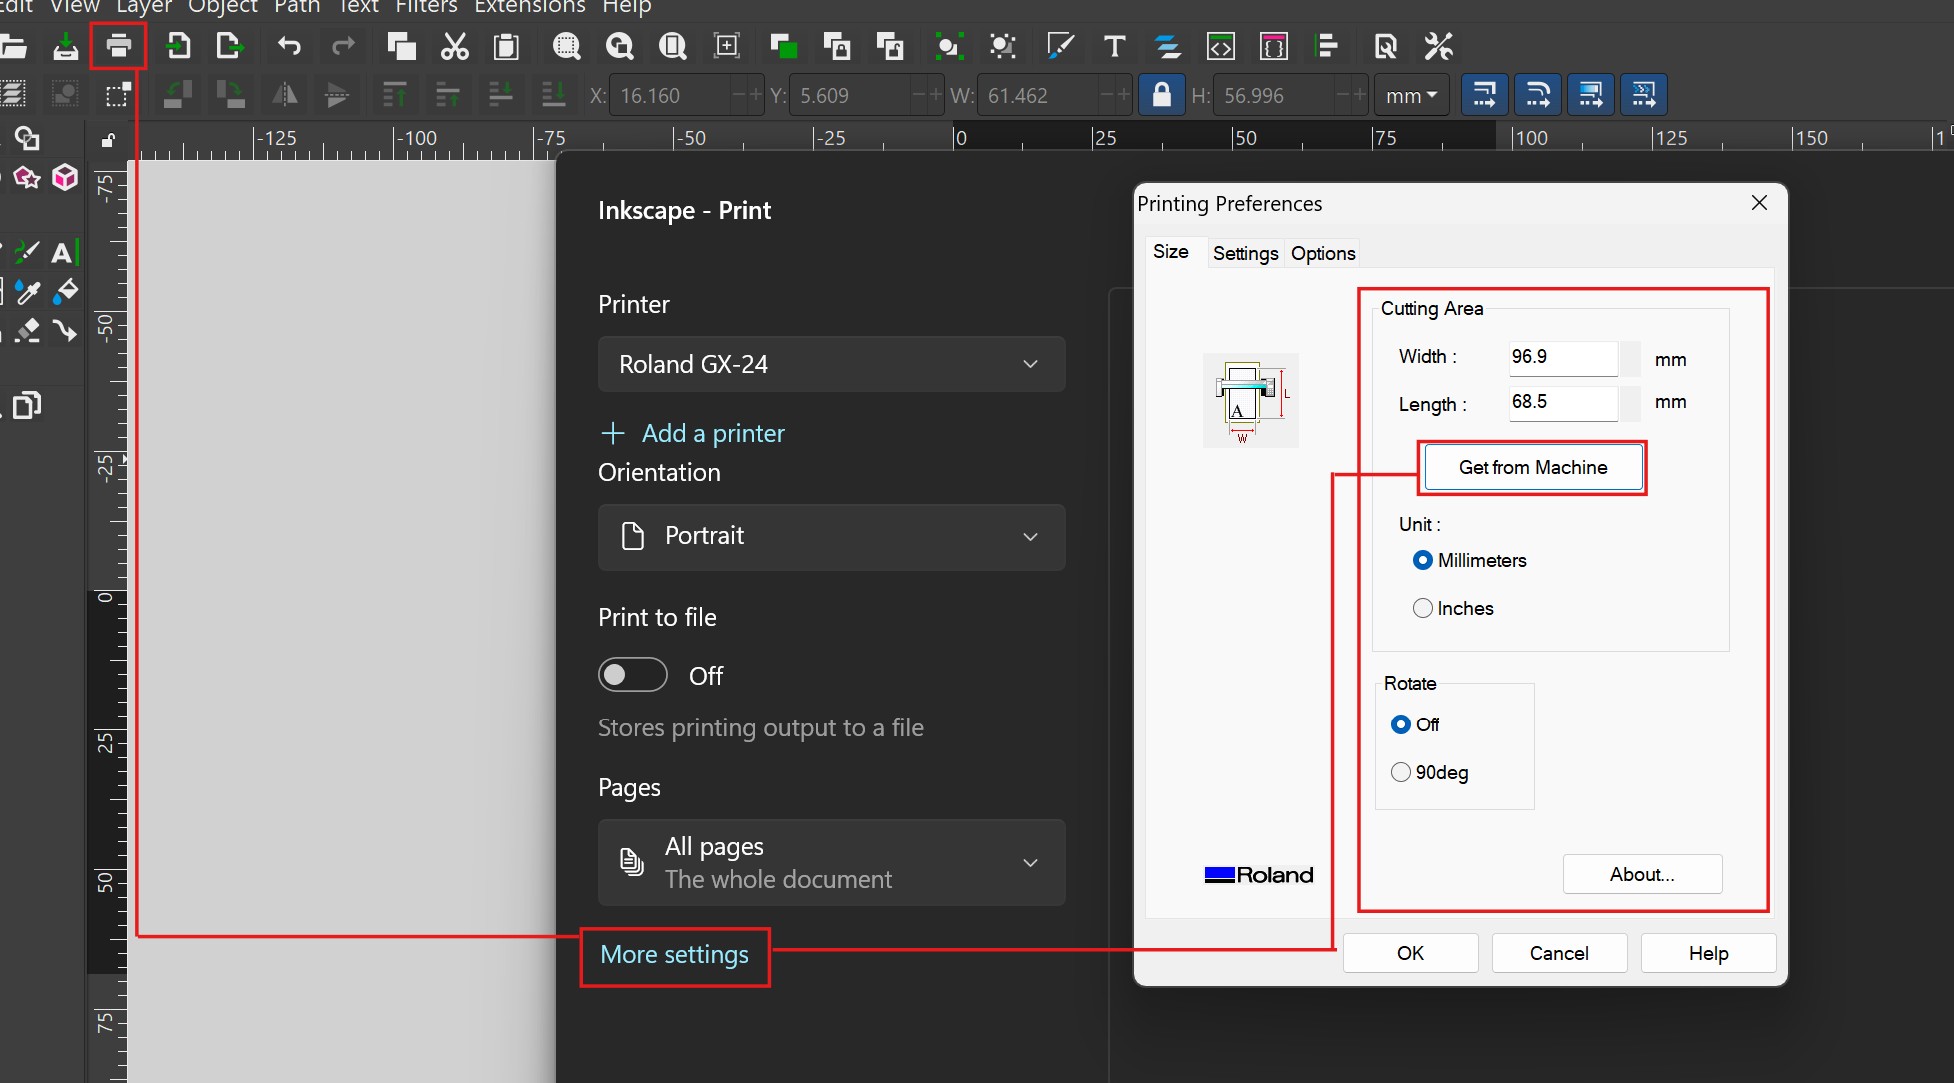Image resolution: width=1954 pixels, height=1083 pixels.
Task: Open the Text and Font dialog
Action: [1114, 46]
